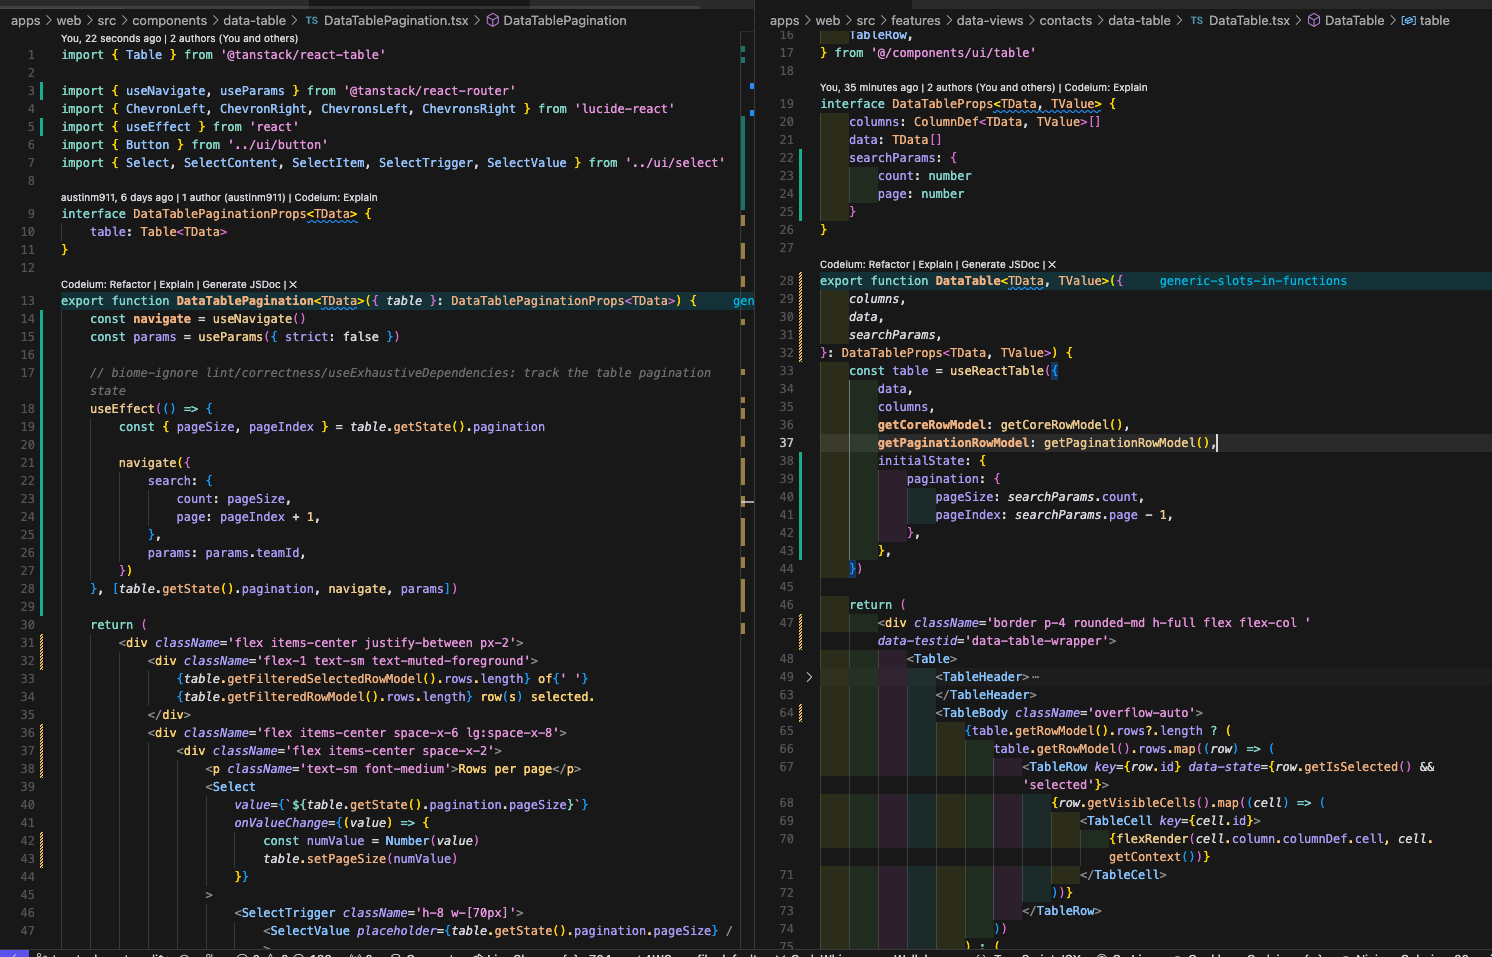Viewport: 1492px width, 957px height.
Task: Open 'web' breadcrumb in the left editor
Action: (x=69, y=20)
